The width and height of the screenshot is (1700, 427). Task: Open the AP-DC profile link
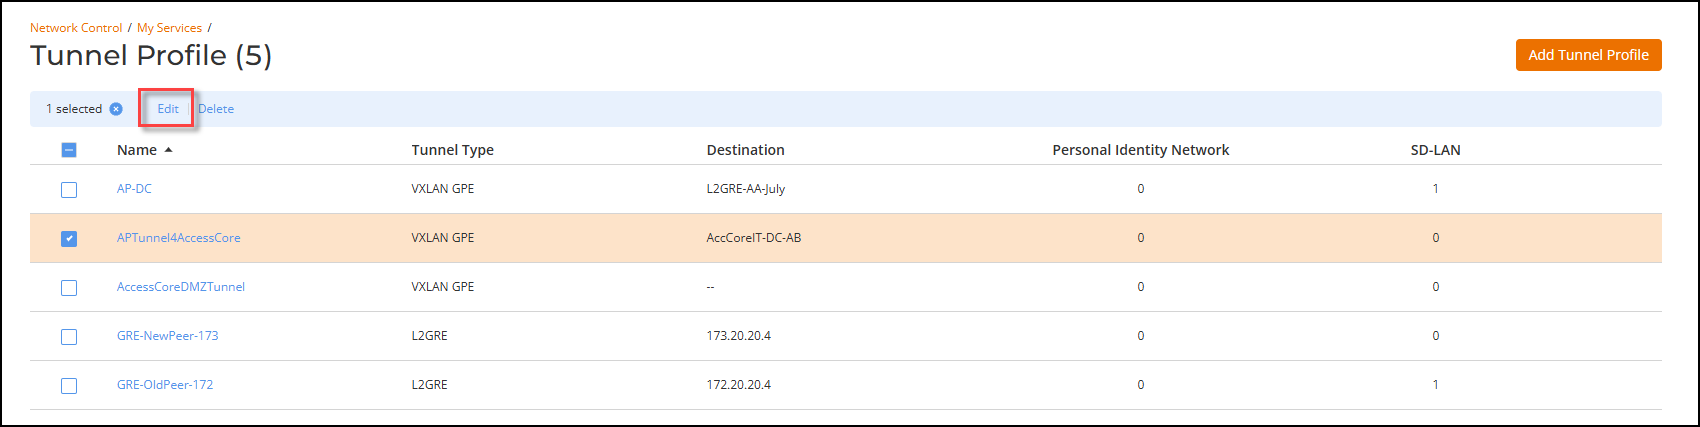134,189
